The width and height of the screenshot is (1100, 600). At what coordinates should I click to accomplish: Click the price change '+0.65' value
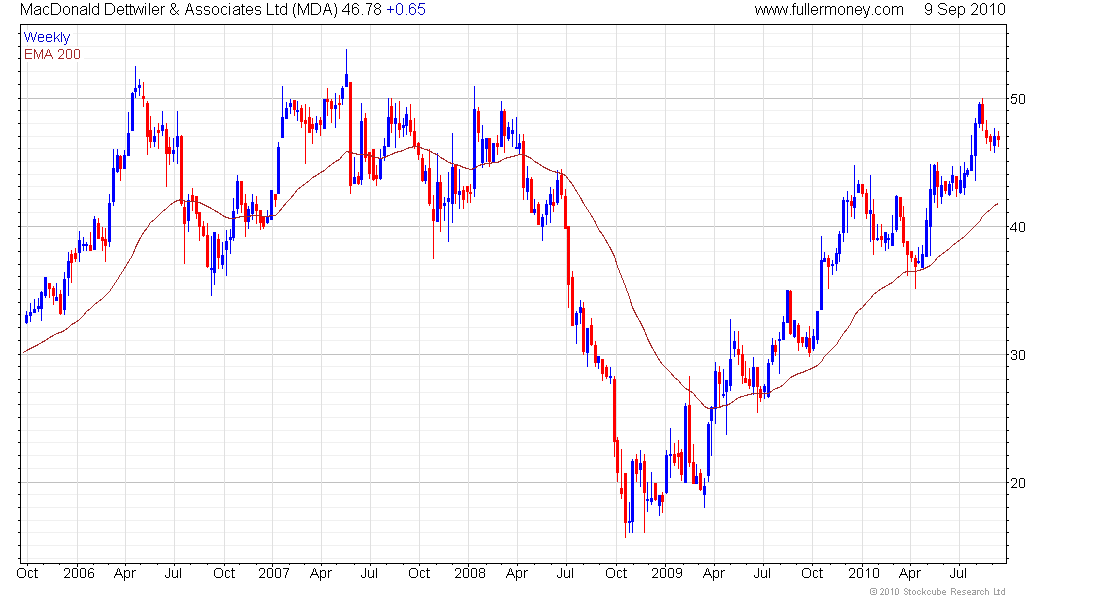(x=405, y=10)
